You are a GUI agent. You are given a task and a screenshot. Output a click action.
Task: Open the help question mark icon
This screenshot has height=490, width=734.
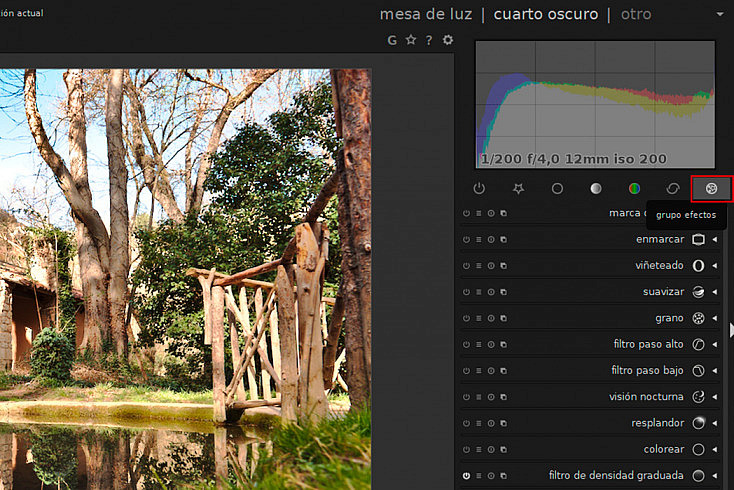click(x=429, y=41)
